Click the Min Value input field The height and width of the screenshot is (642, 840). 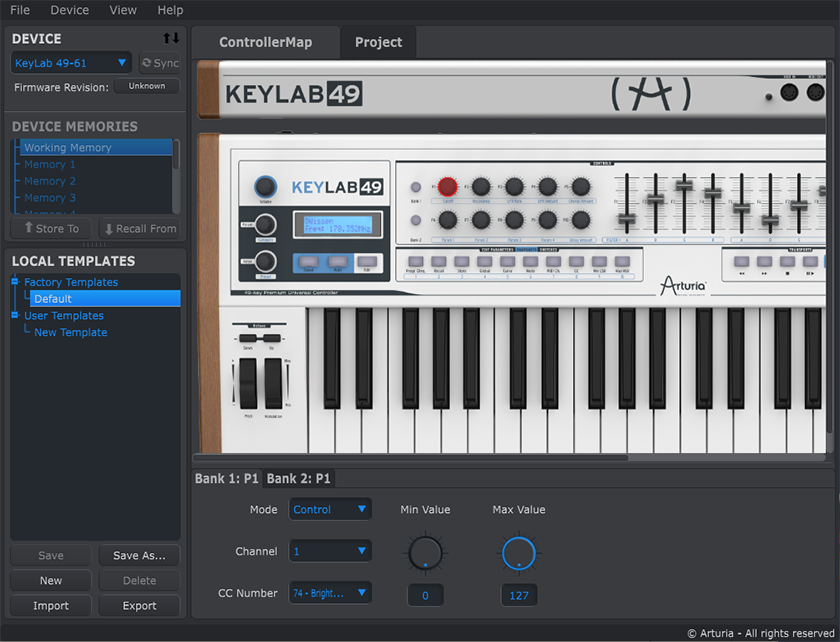(425, 594)
